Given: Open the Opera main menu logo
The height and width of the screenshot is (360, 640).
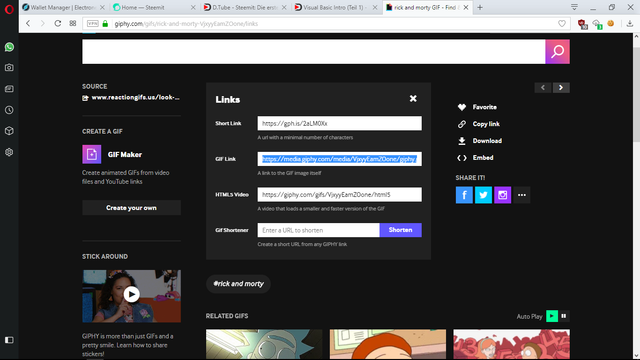Looking at the screenshot, I should 9,9.
